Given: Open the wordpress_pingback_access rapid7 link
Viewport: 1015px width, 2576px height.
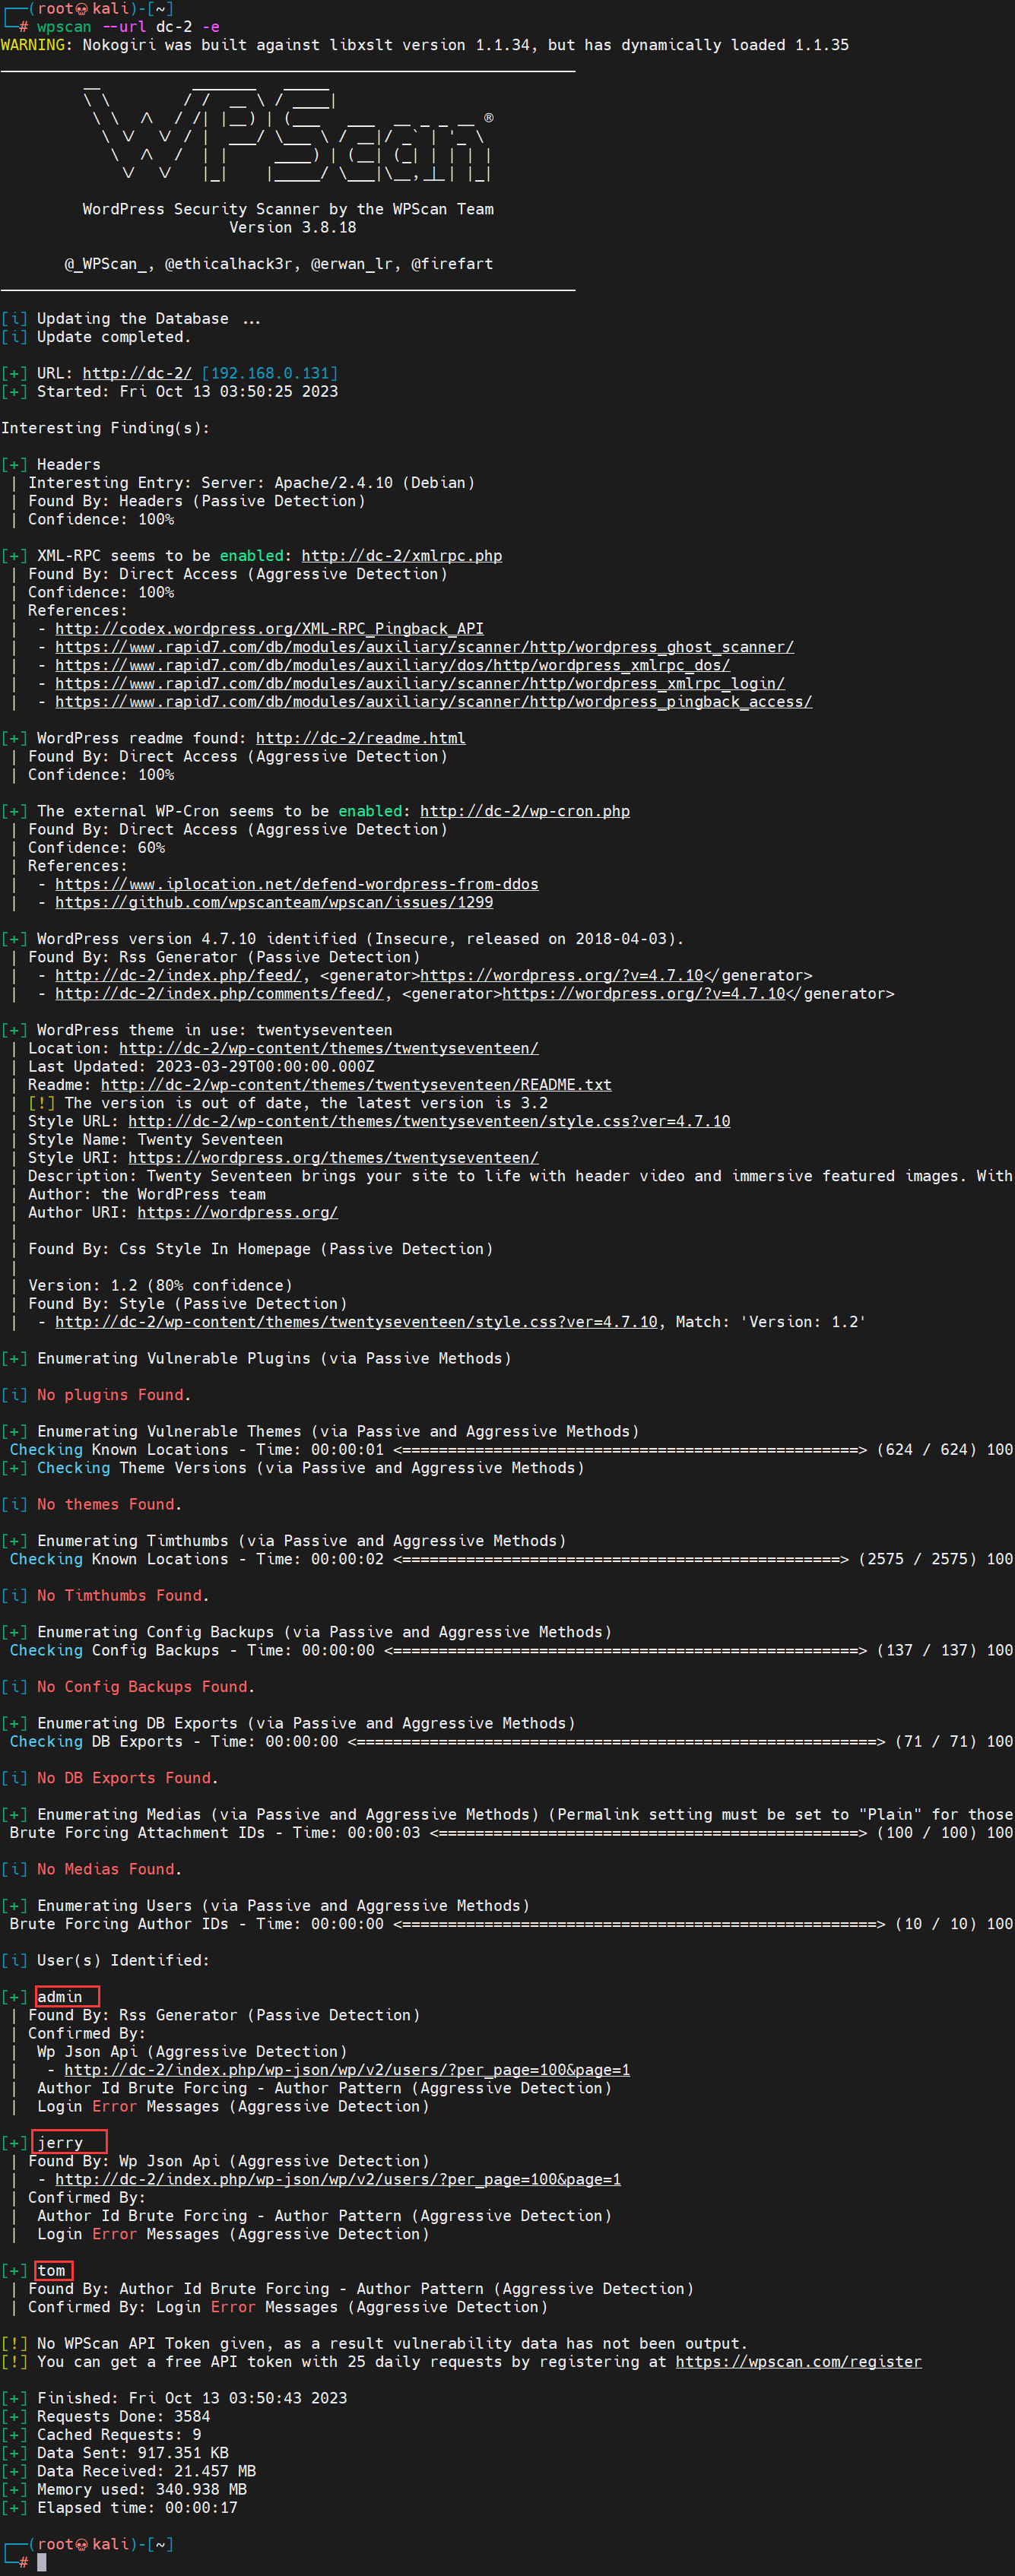Looking at the screenshot, I should click(433, 702).
